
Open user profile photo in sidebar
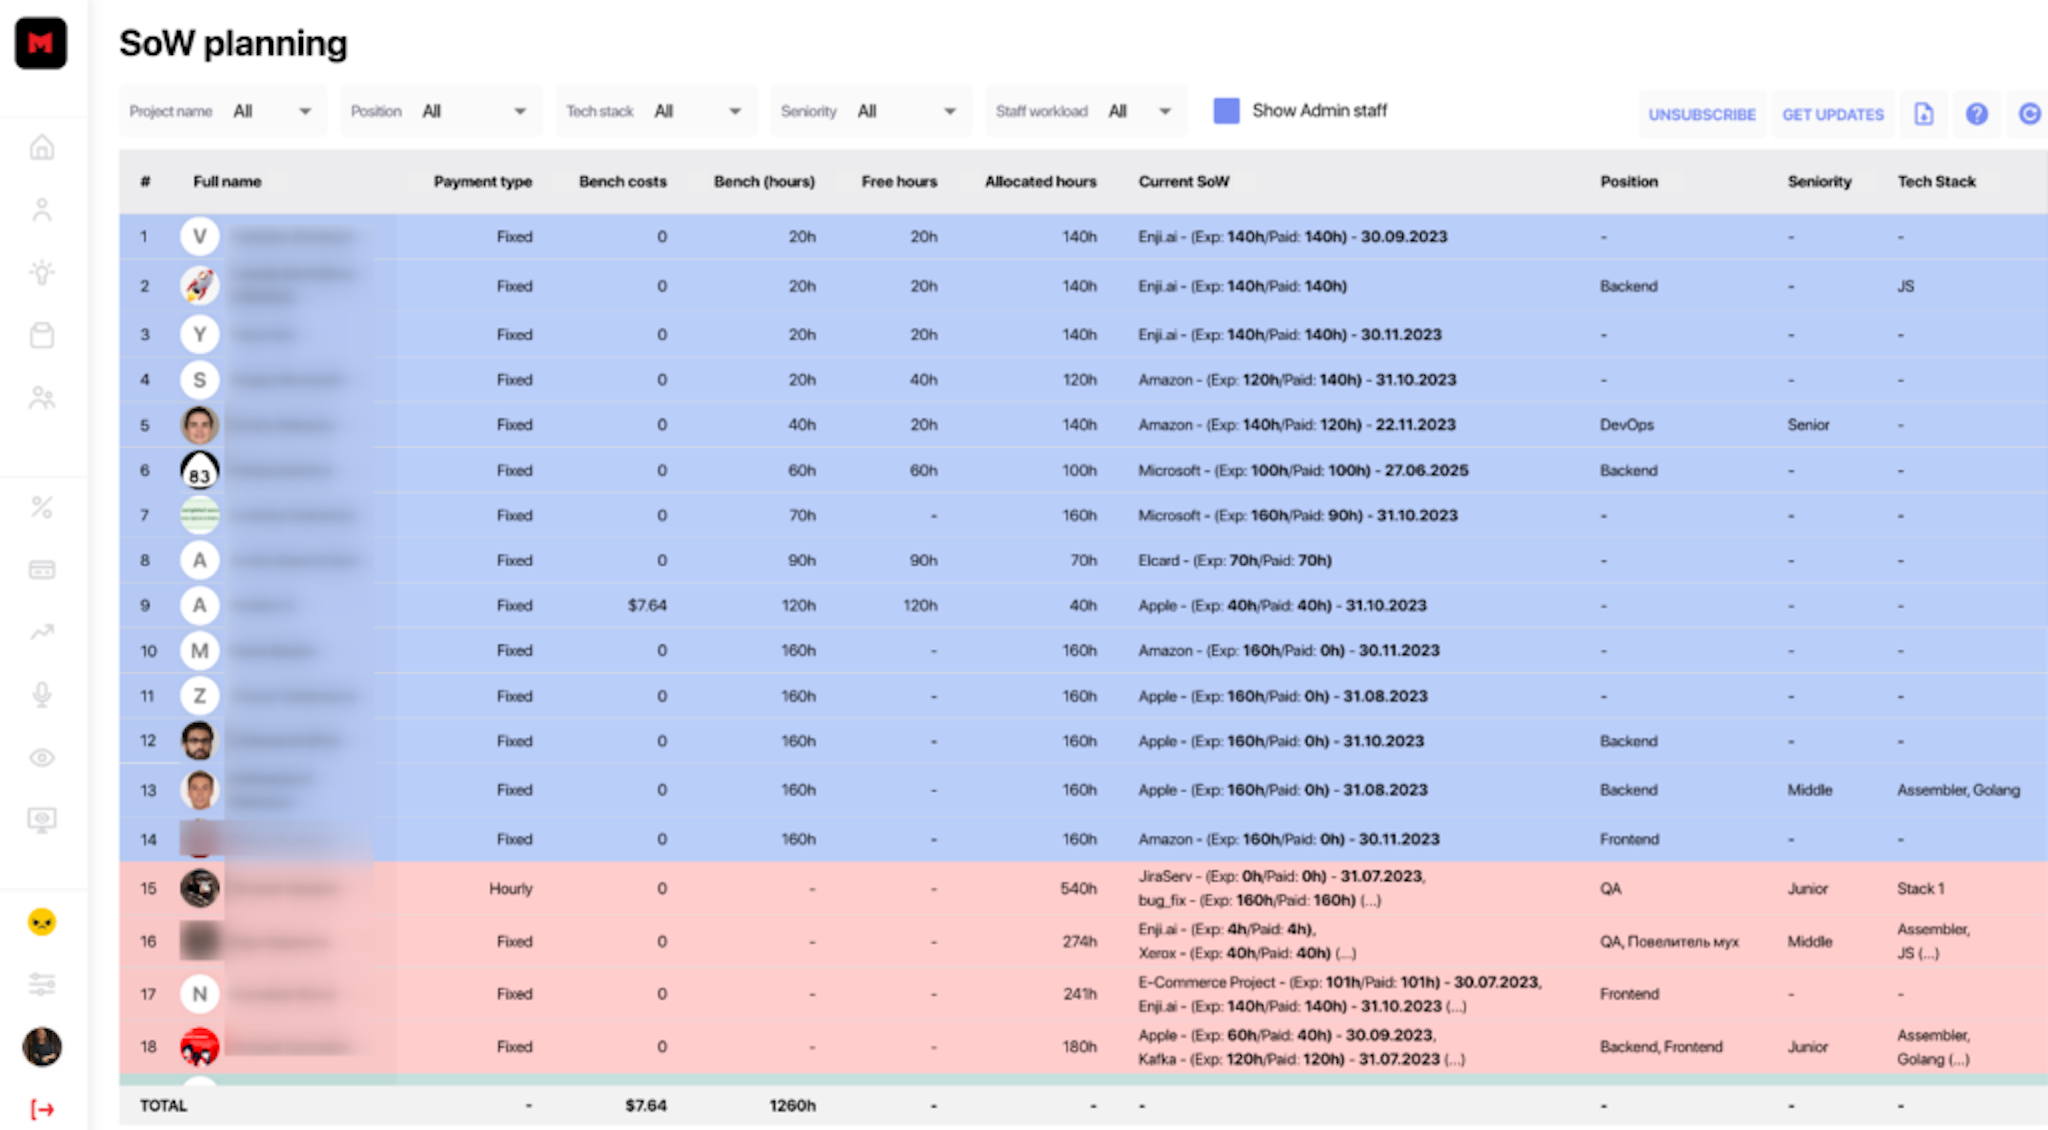[x=42, y=1047]
